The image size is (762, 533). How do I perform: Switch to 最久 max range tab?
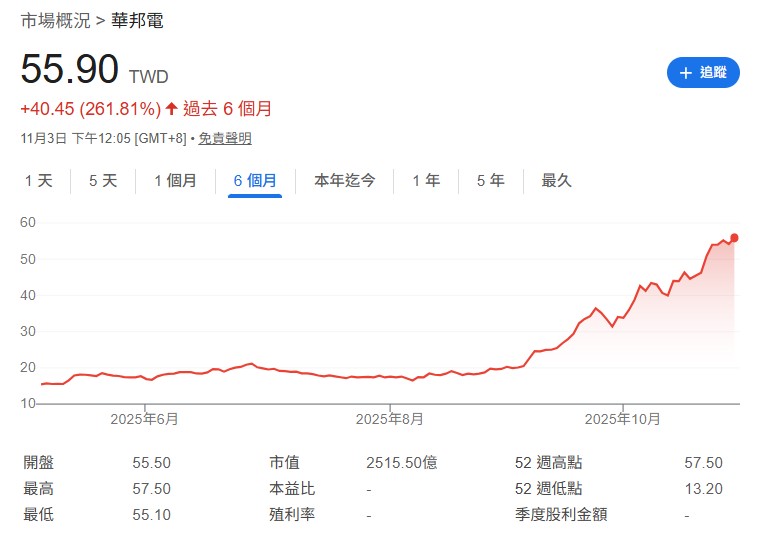pos(556,181)
